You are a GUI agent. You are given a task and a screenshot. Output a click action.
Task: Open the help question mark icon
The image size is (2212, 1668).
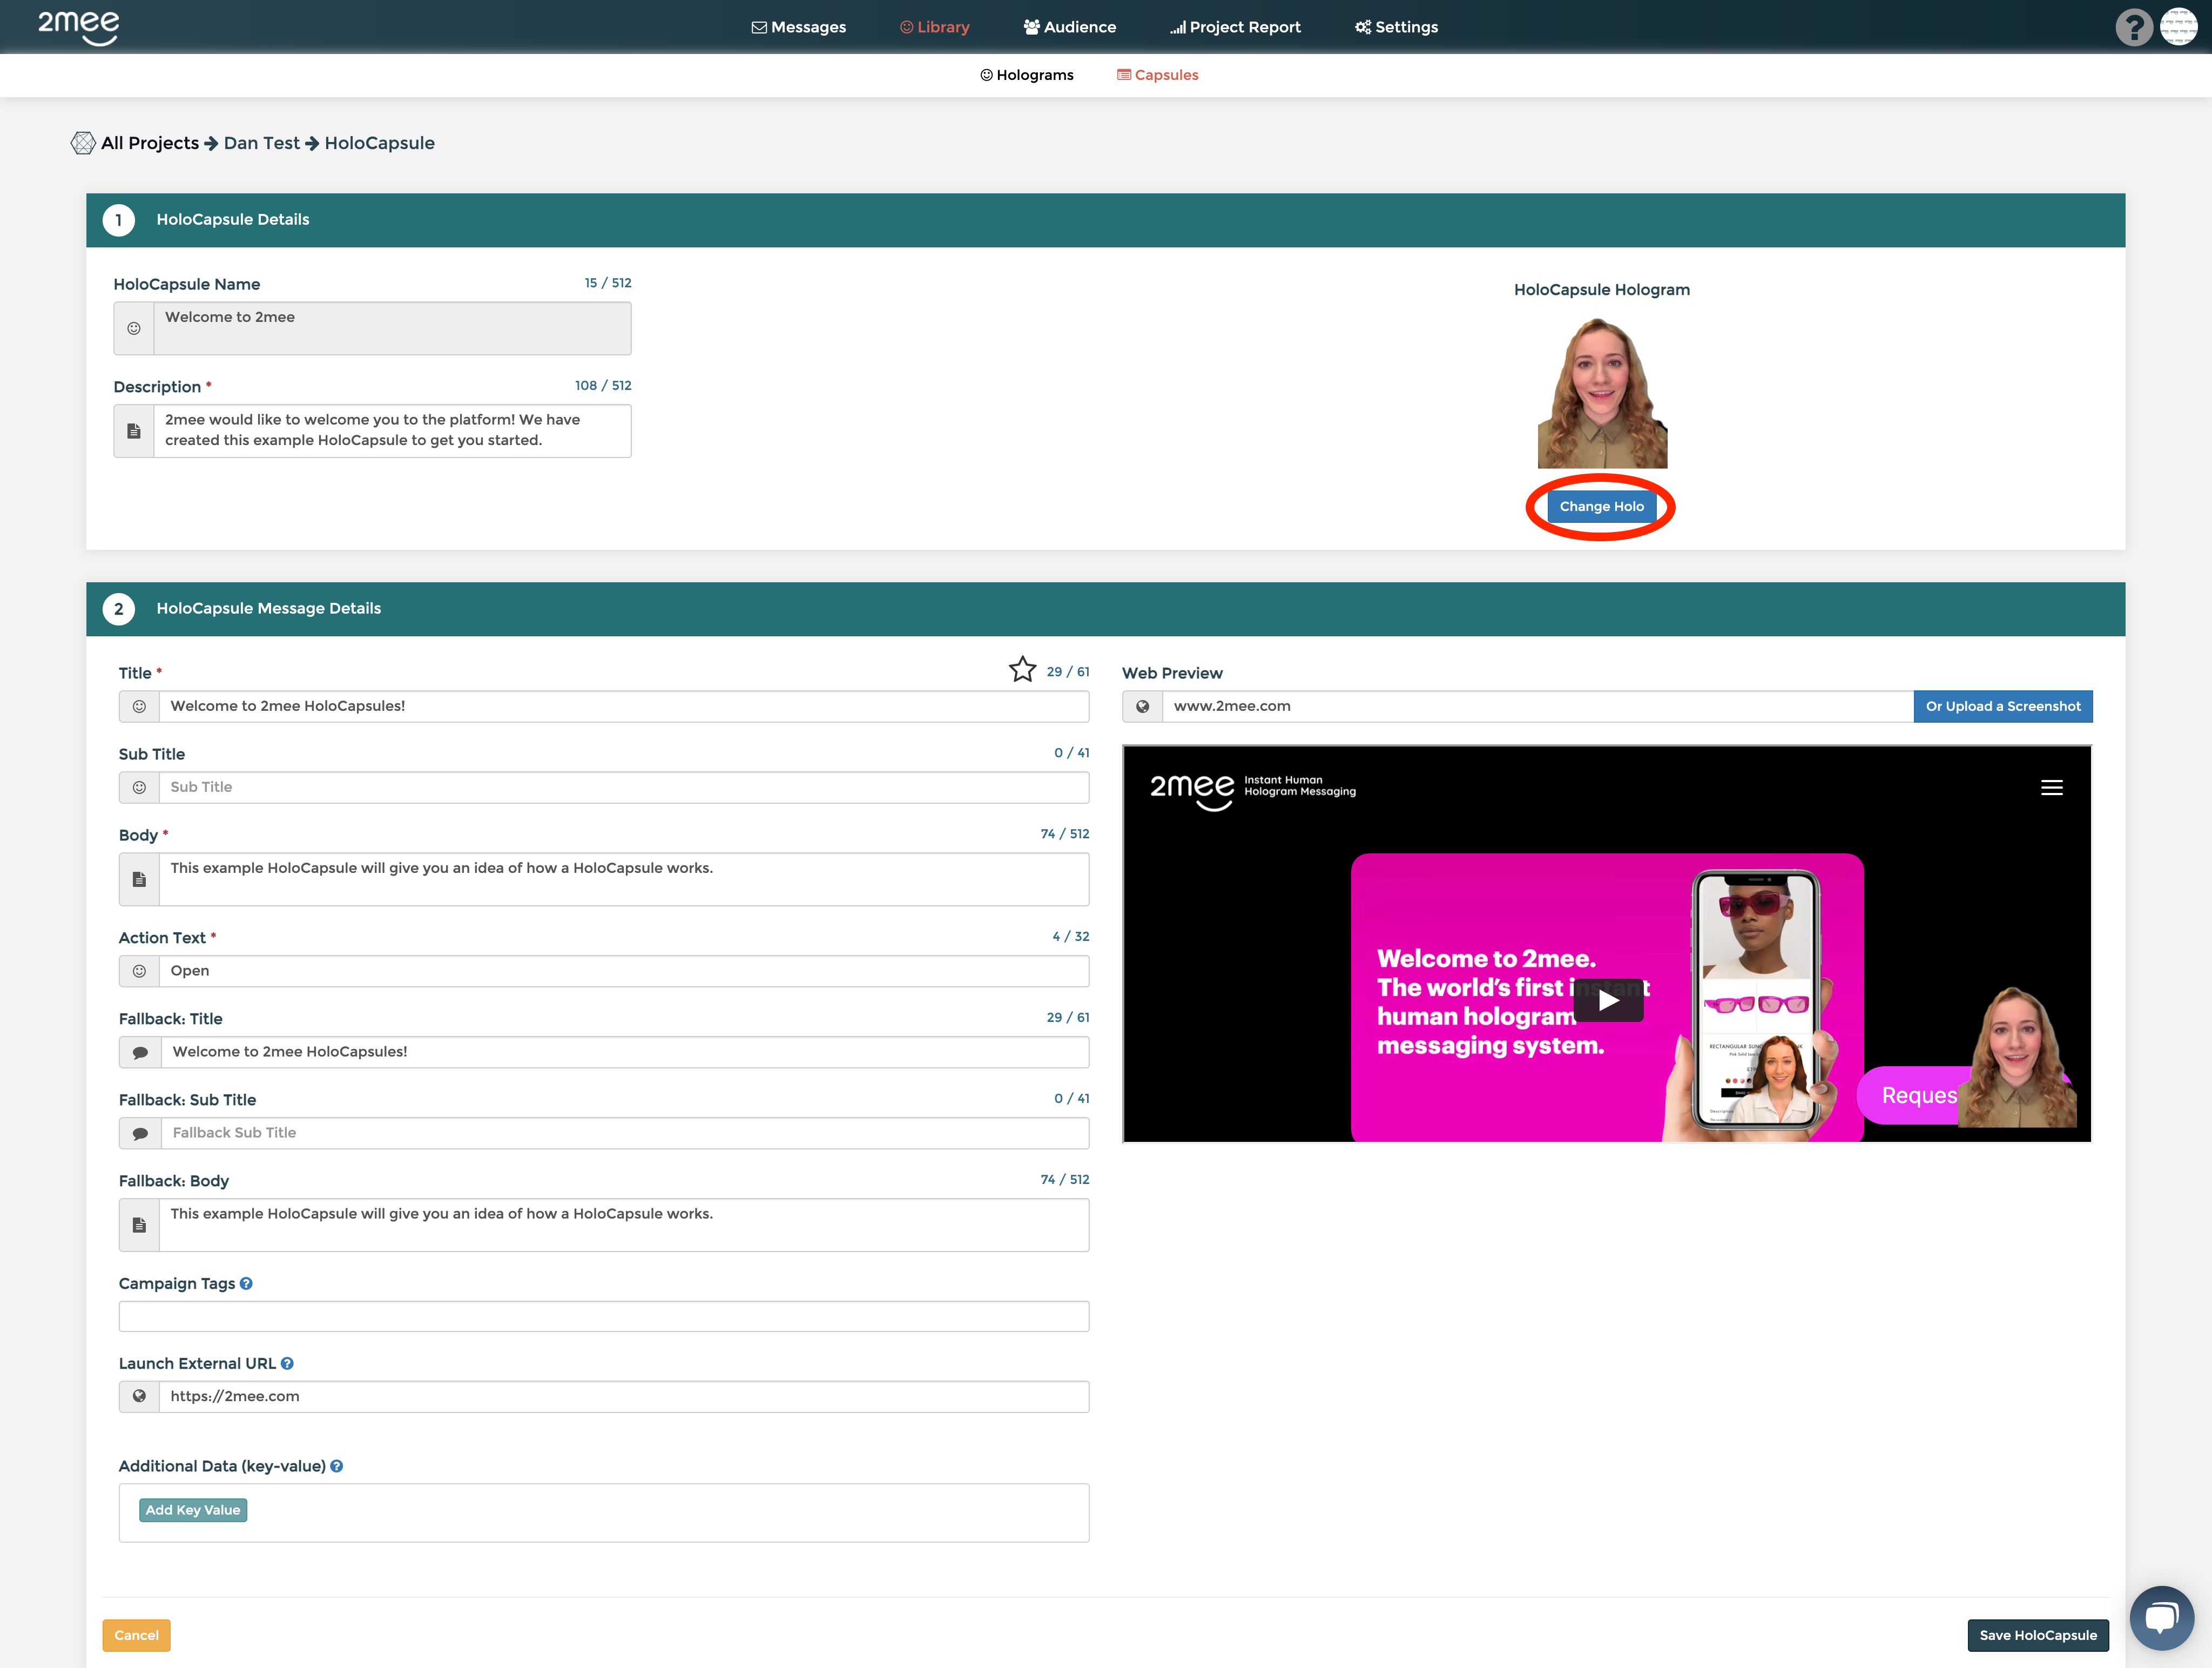2134,27
